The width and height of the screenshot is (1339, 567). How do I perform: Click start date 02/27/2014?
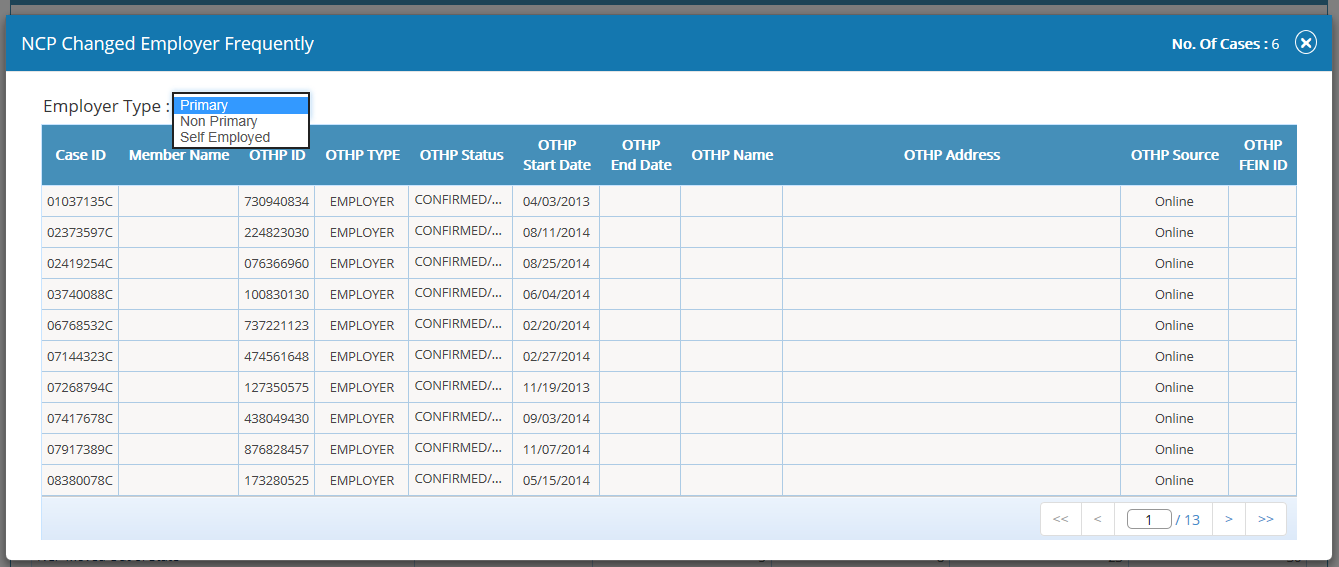point(556,356)
